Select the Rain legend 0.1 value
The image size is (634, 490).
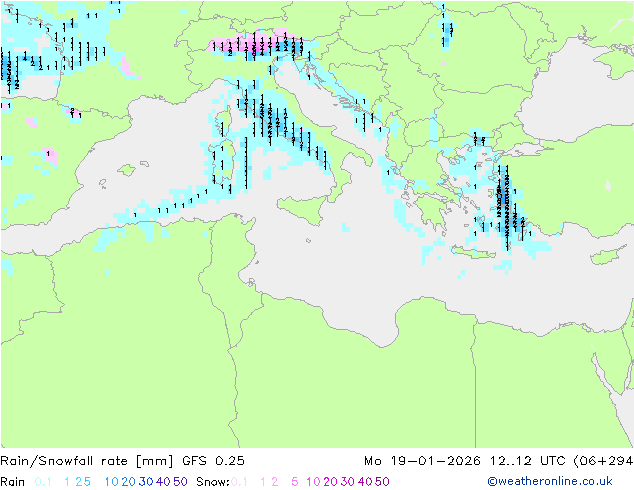click(x=43, y=482)
